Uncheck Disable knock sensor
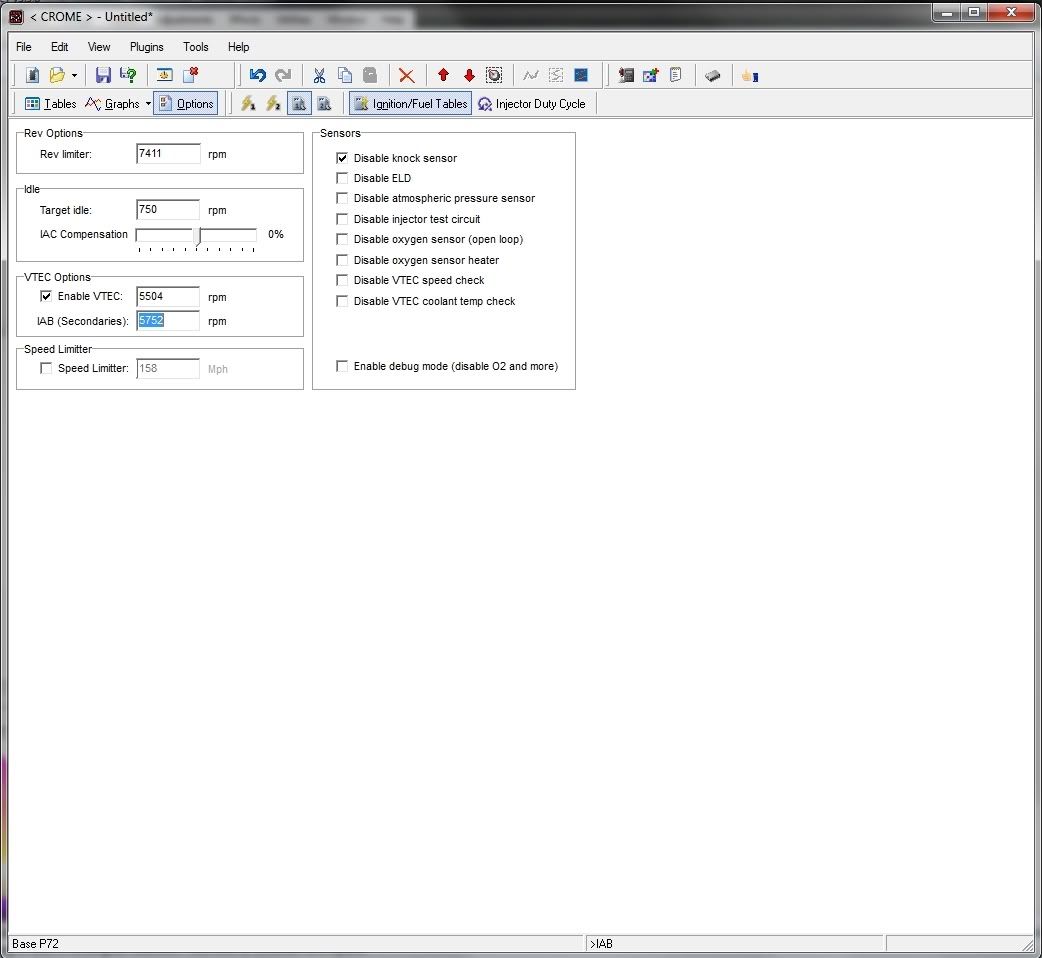The width and height of the screenshot is (1042, 958). [x=342, y=158]
